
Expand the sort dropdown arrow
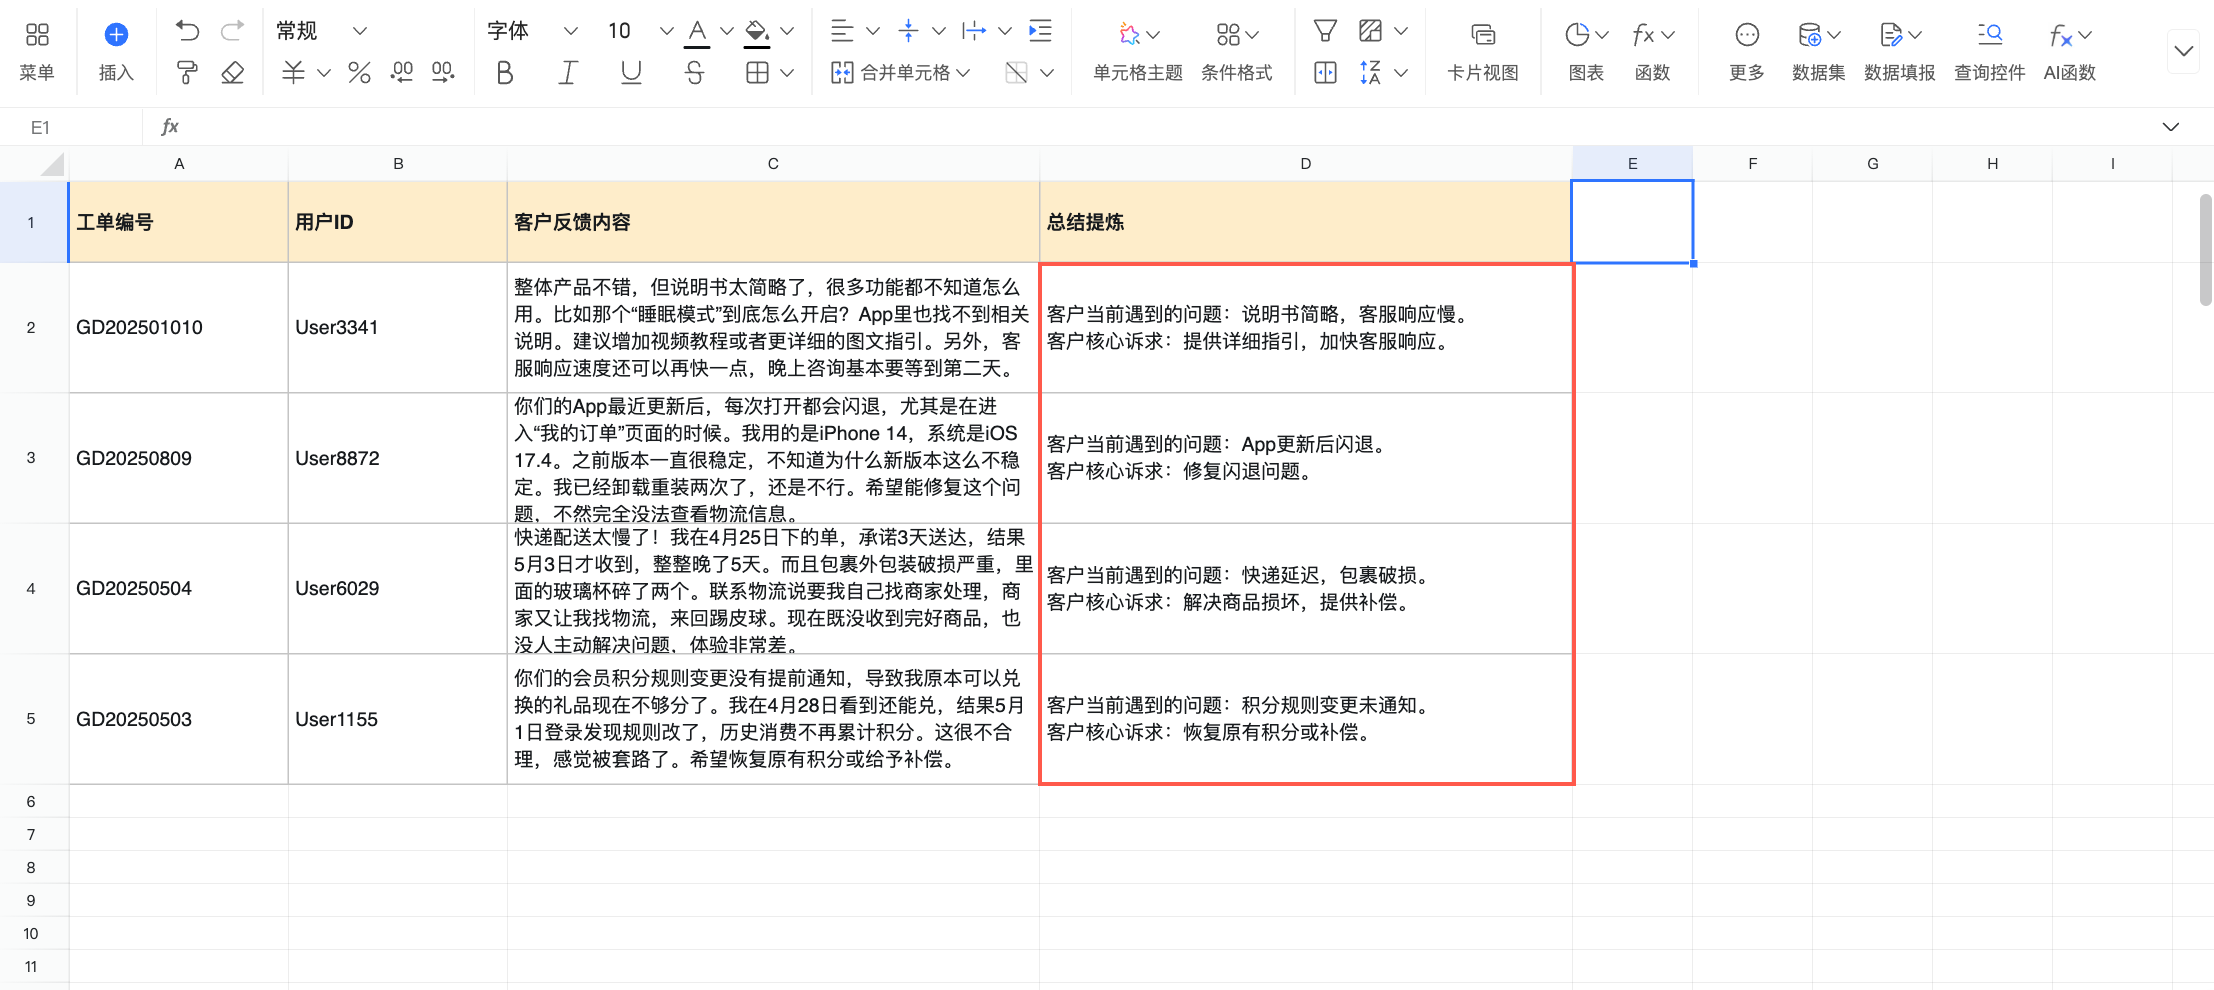click(1401, 72)
